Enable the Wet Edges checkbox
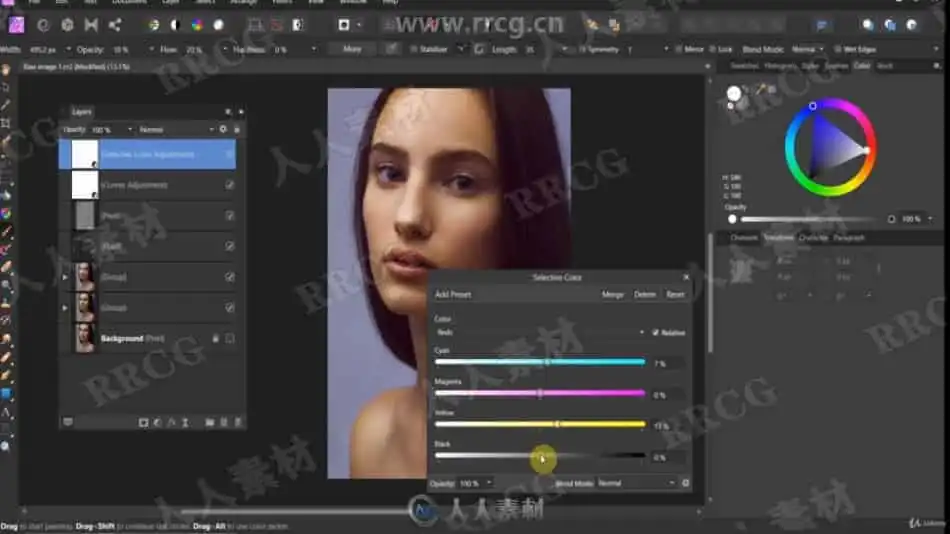This screenshot has height=534, width=950. pos(838,49)
